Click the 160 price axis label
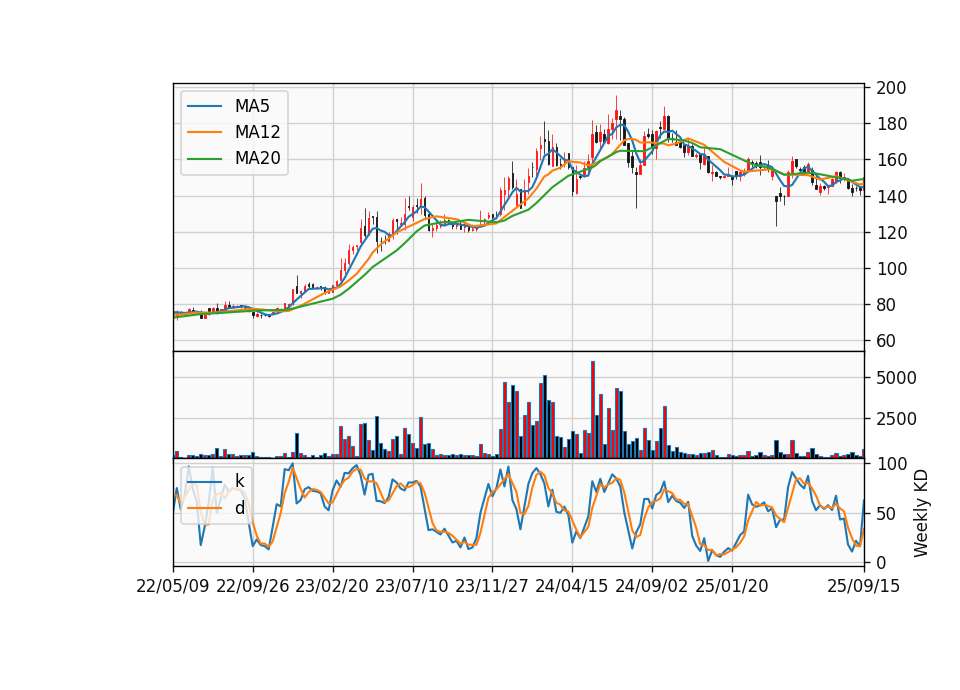 tap(891, 160)
